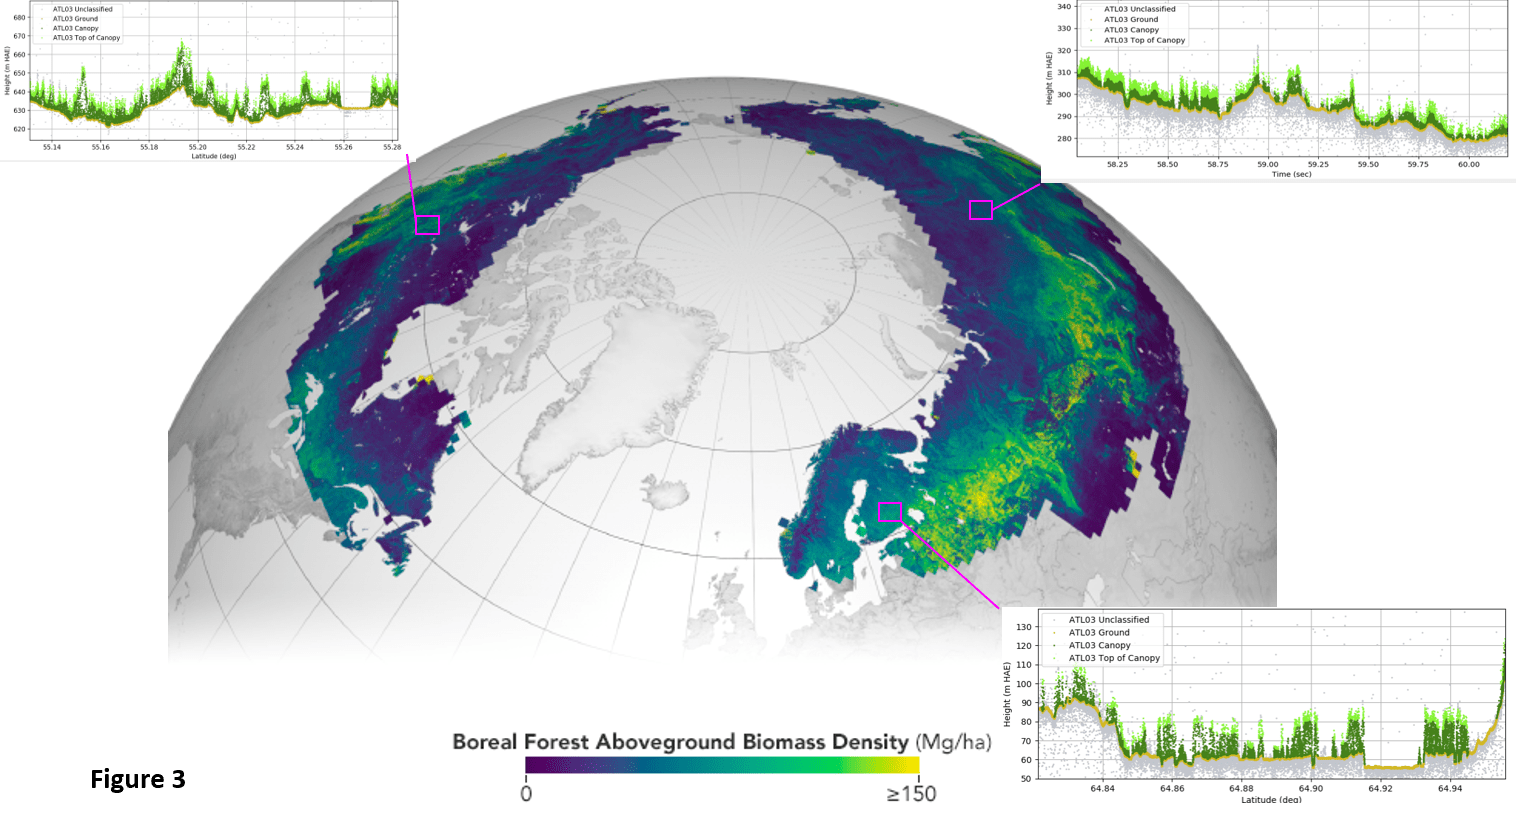Image resolution: width=1516 pixels, height=827 pixels.
Task: Click 'ATL03 Top of Canopy' in top-right legend
Action: click(1144, 41)
